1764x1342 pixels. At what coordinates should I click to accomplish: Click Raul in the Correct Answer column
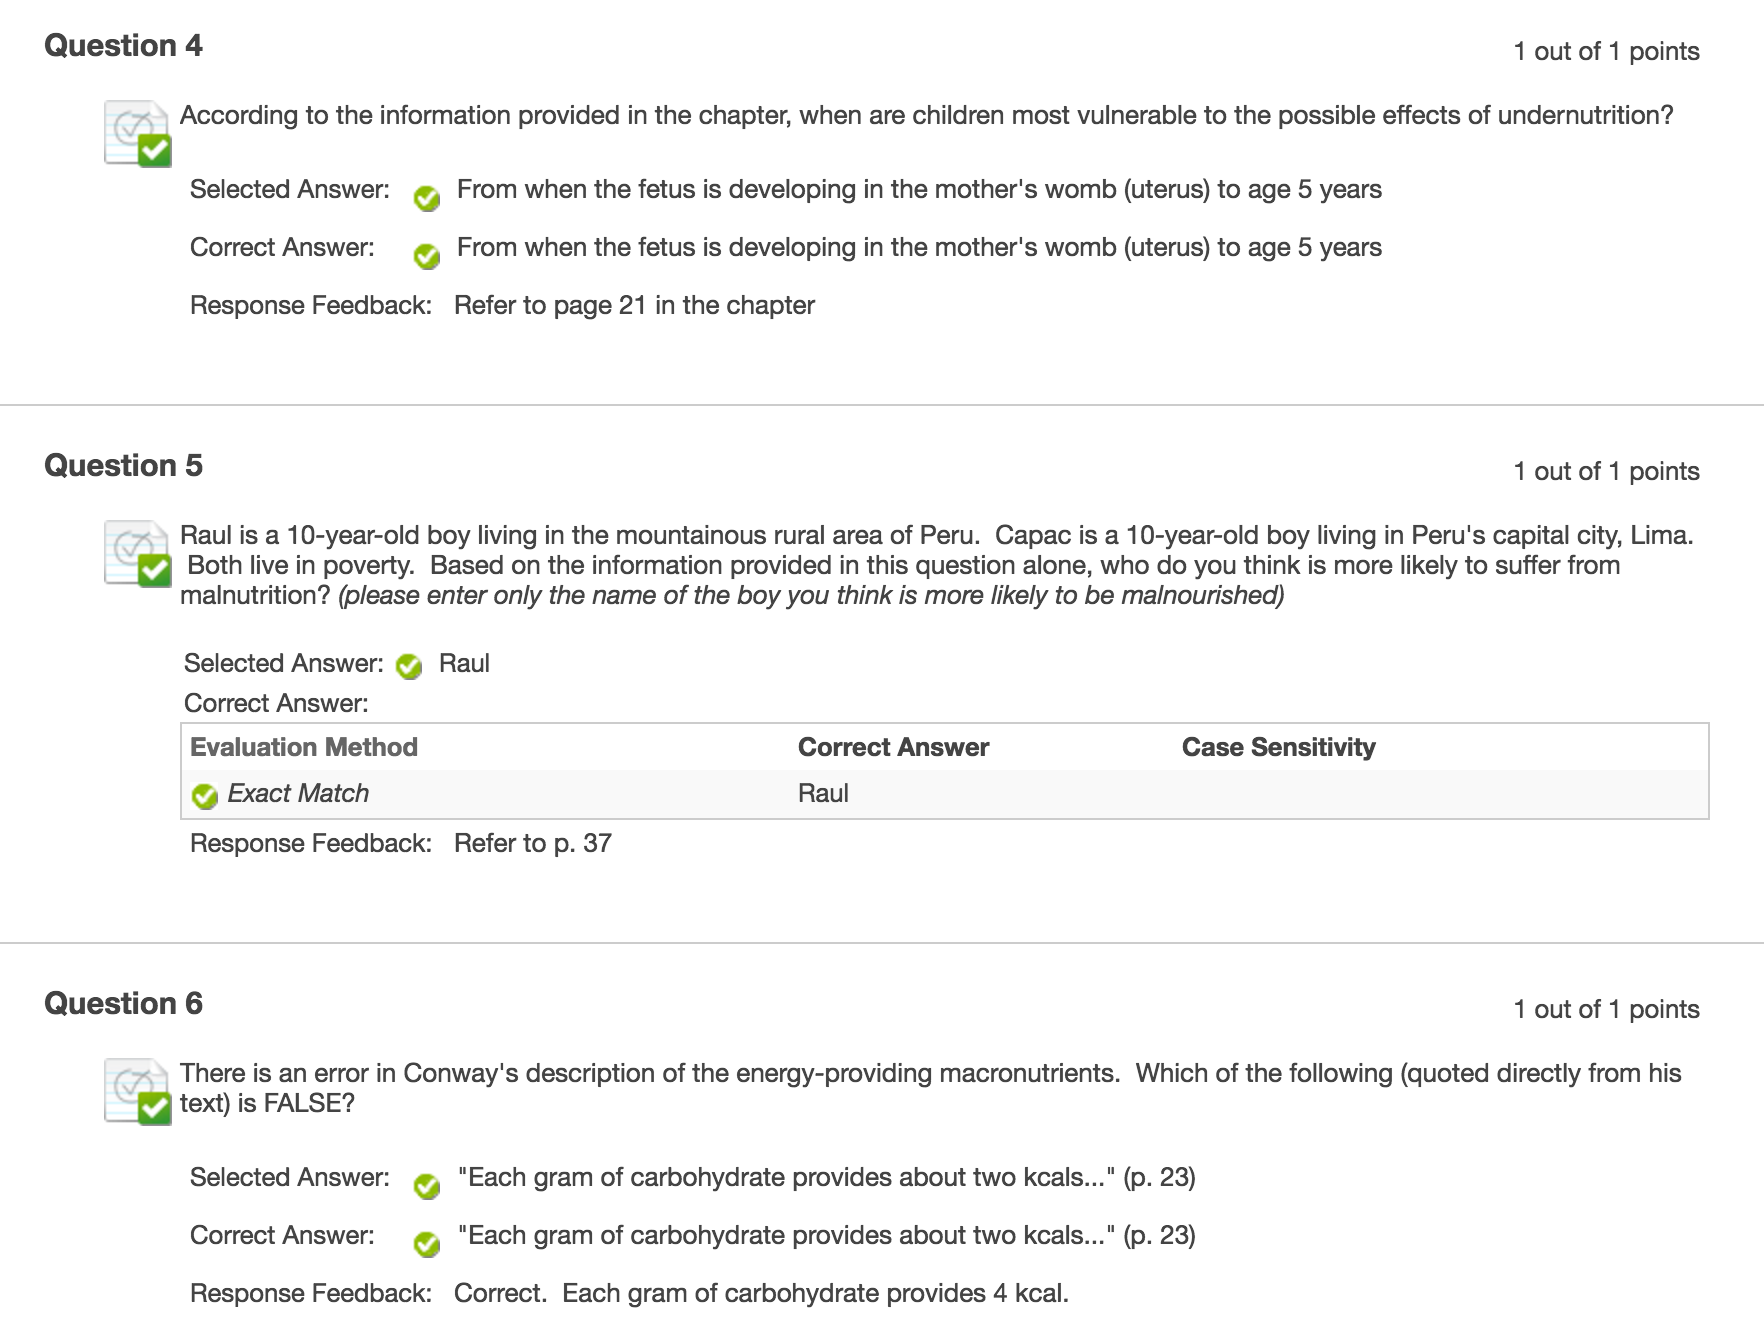pyautogui.click(x=823, y=793)
